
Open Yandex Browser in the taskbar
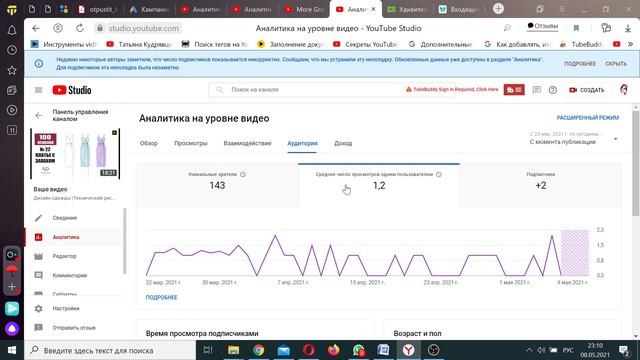click(408, 350)
